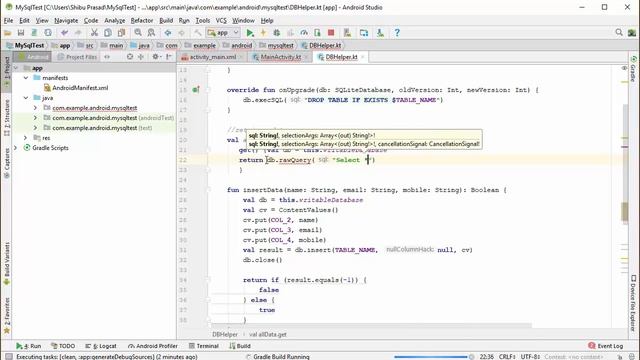Click the scroll from source target icon
The height and width of the screenshot is (360, 640).
pos(130,57)
